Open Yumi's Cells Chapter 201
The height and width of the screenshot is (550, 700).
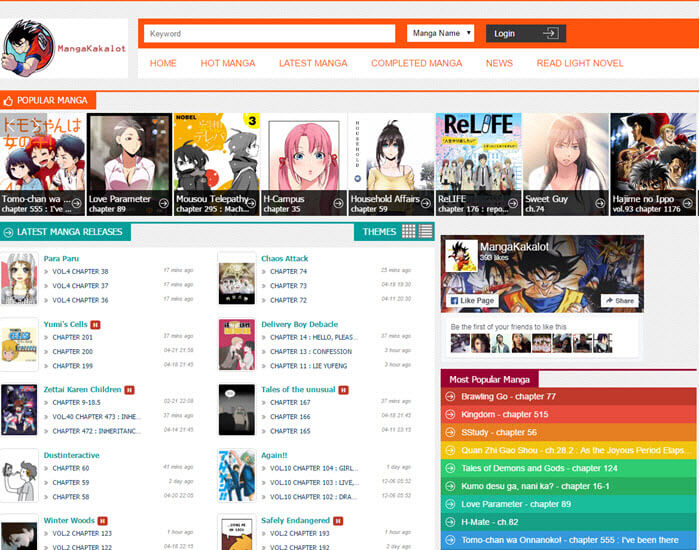72,337
